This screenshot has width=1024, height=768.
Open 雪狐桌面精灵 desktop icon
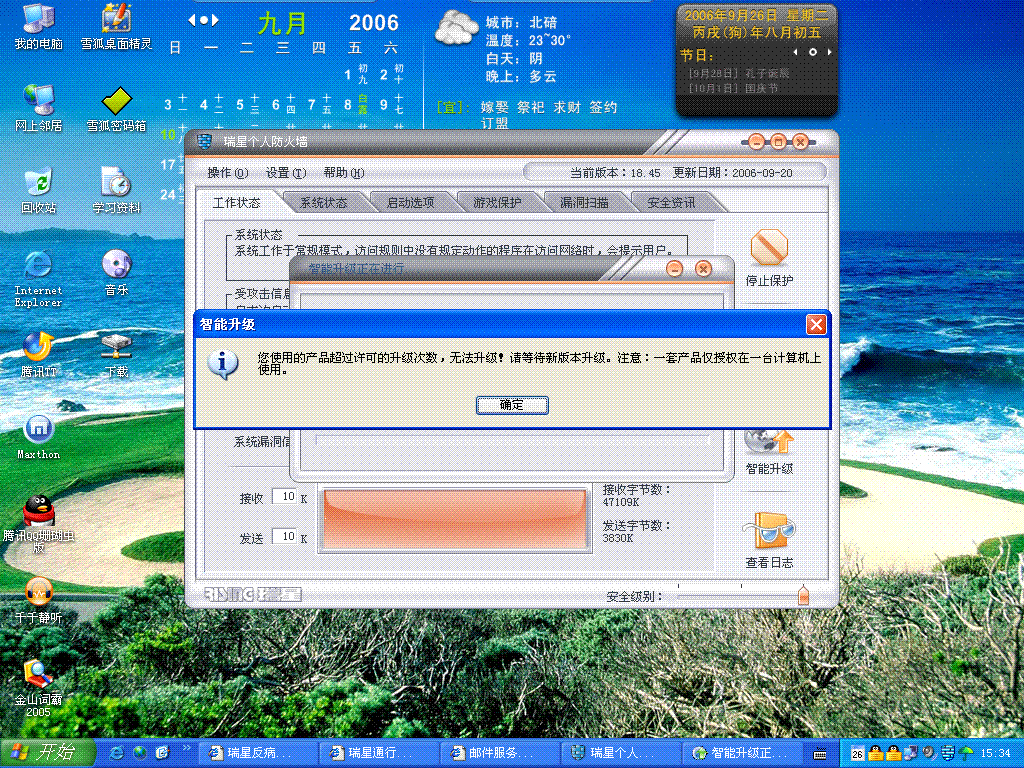(x=116, y=27)
